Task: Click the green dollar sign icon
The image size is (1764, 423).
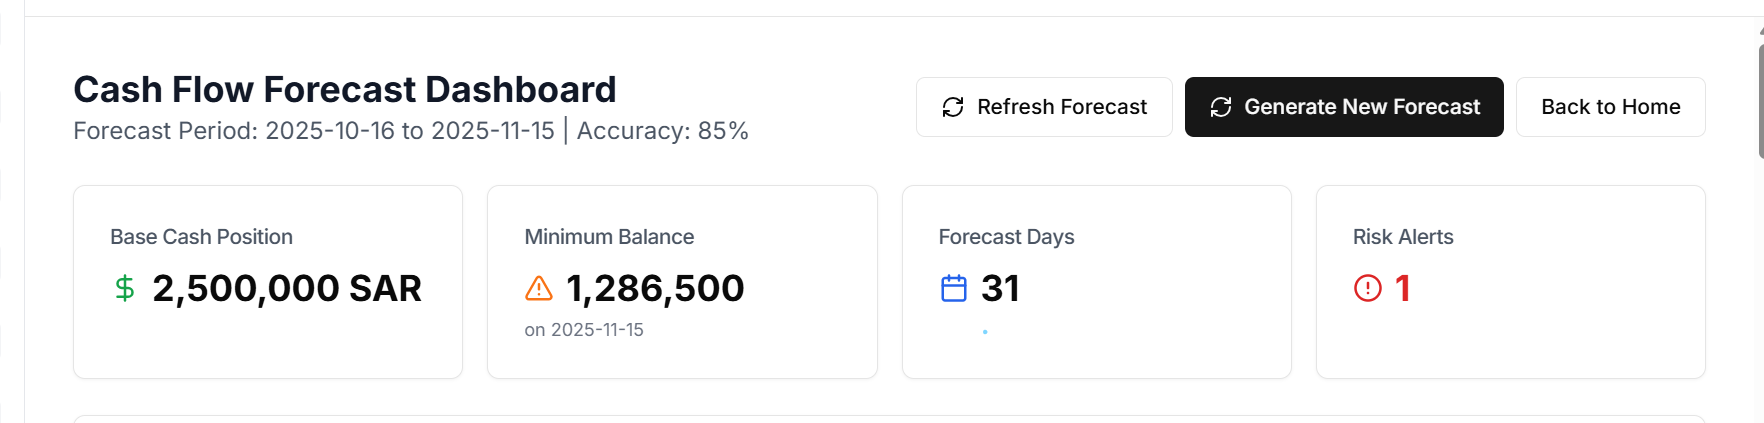Action: (x=125, y=289)
